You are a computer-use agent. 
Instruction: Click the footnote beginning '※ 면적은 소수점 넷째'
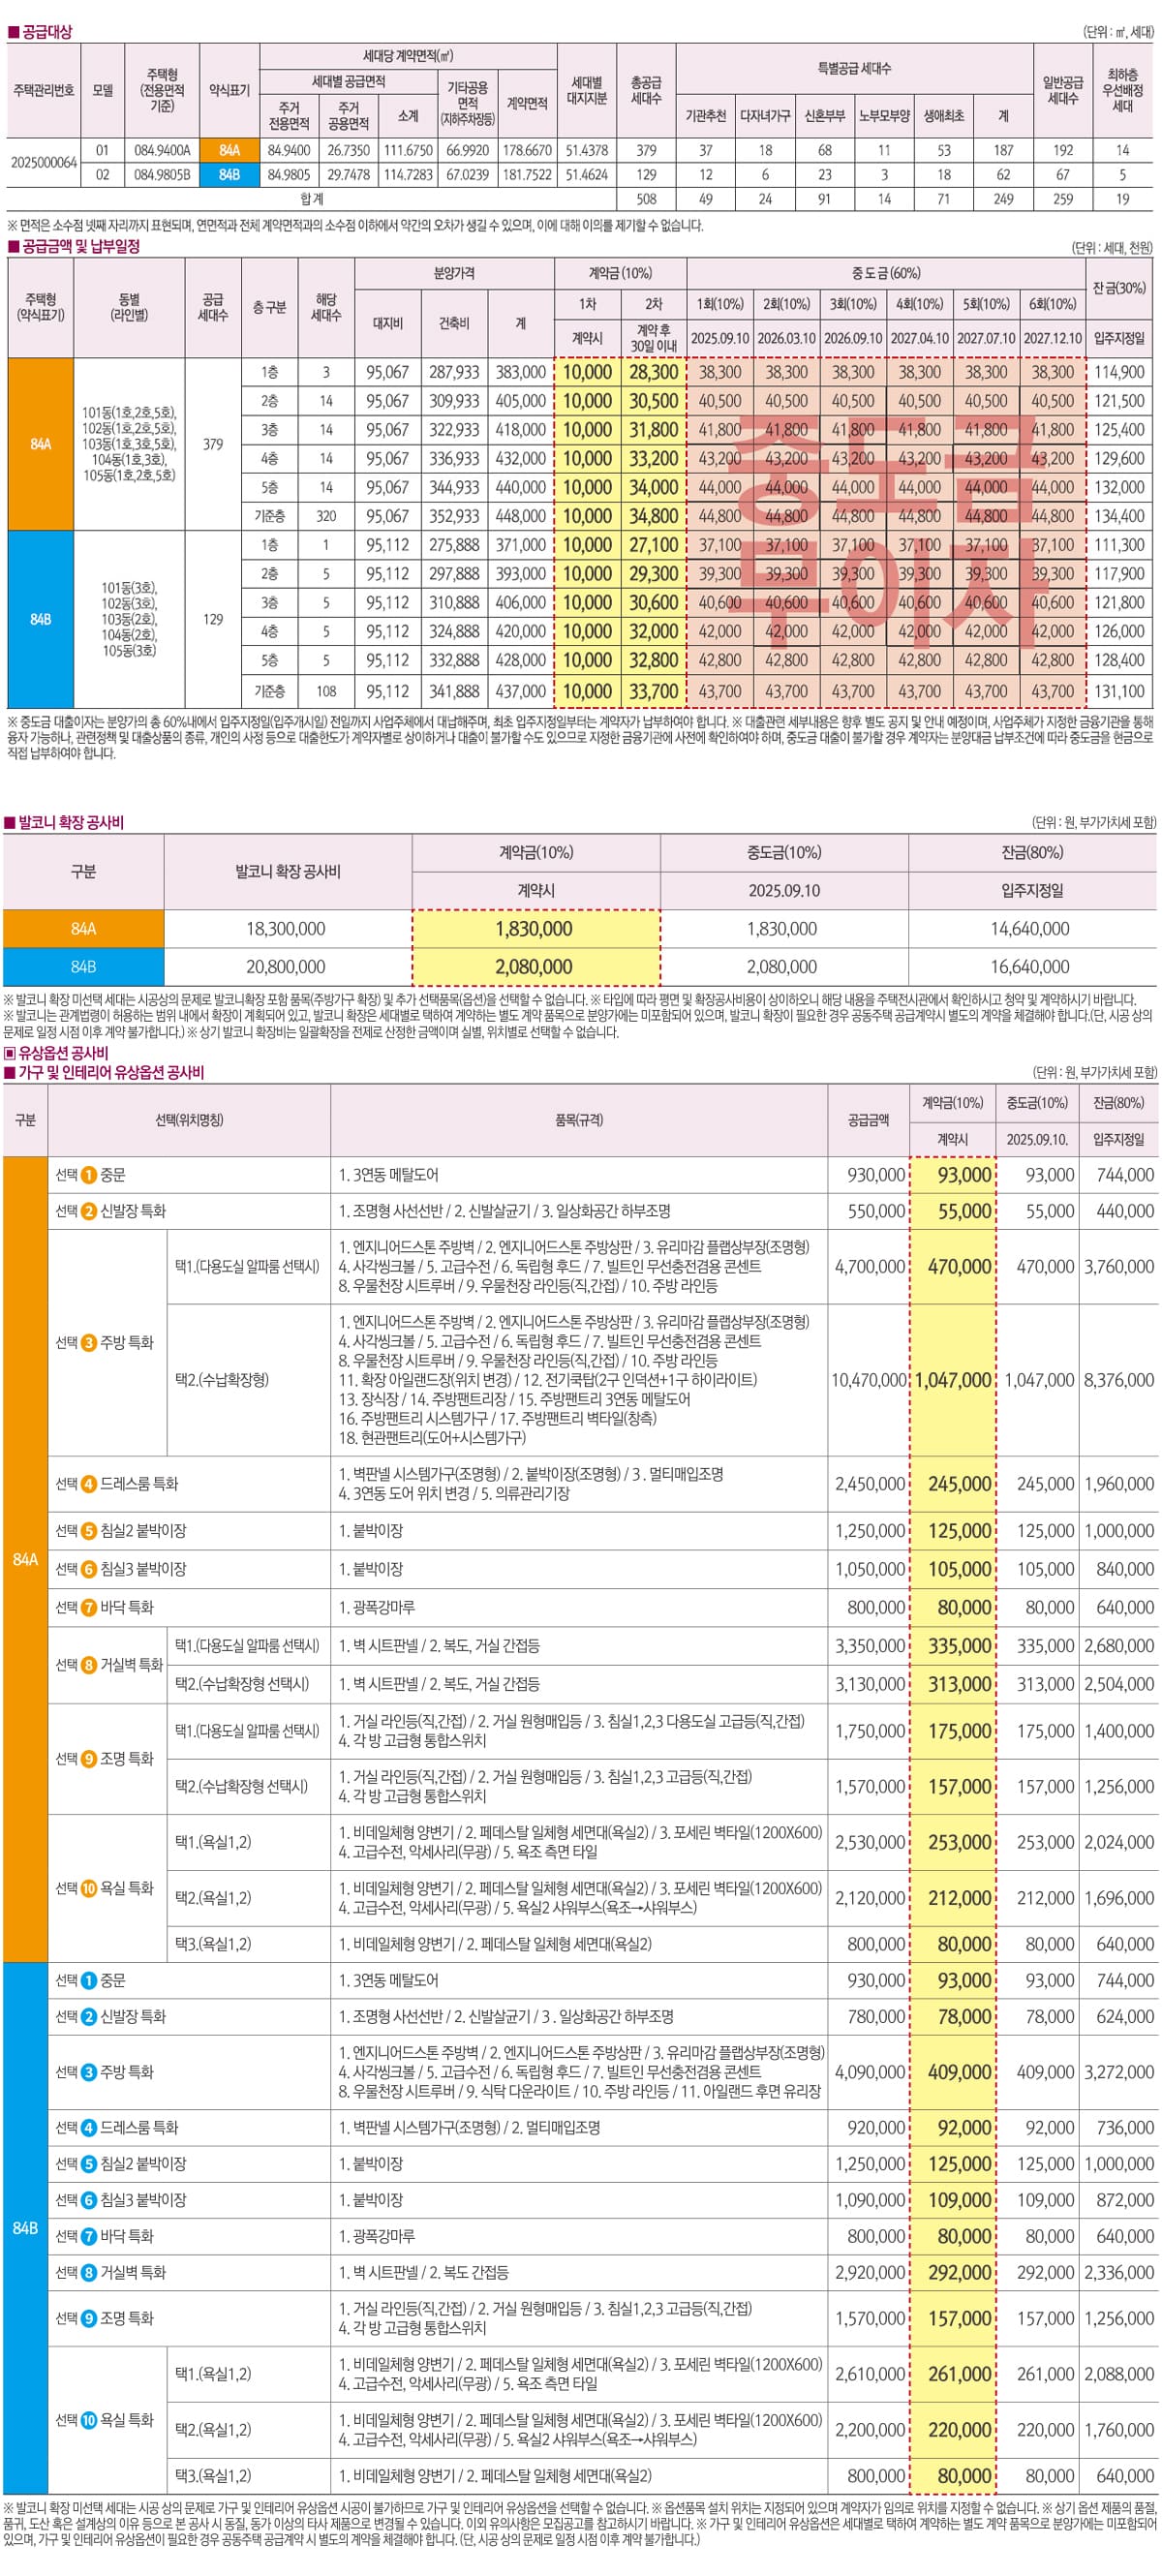356,225
